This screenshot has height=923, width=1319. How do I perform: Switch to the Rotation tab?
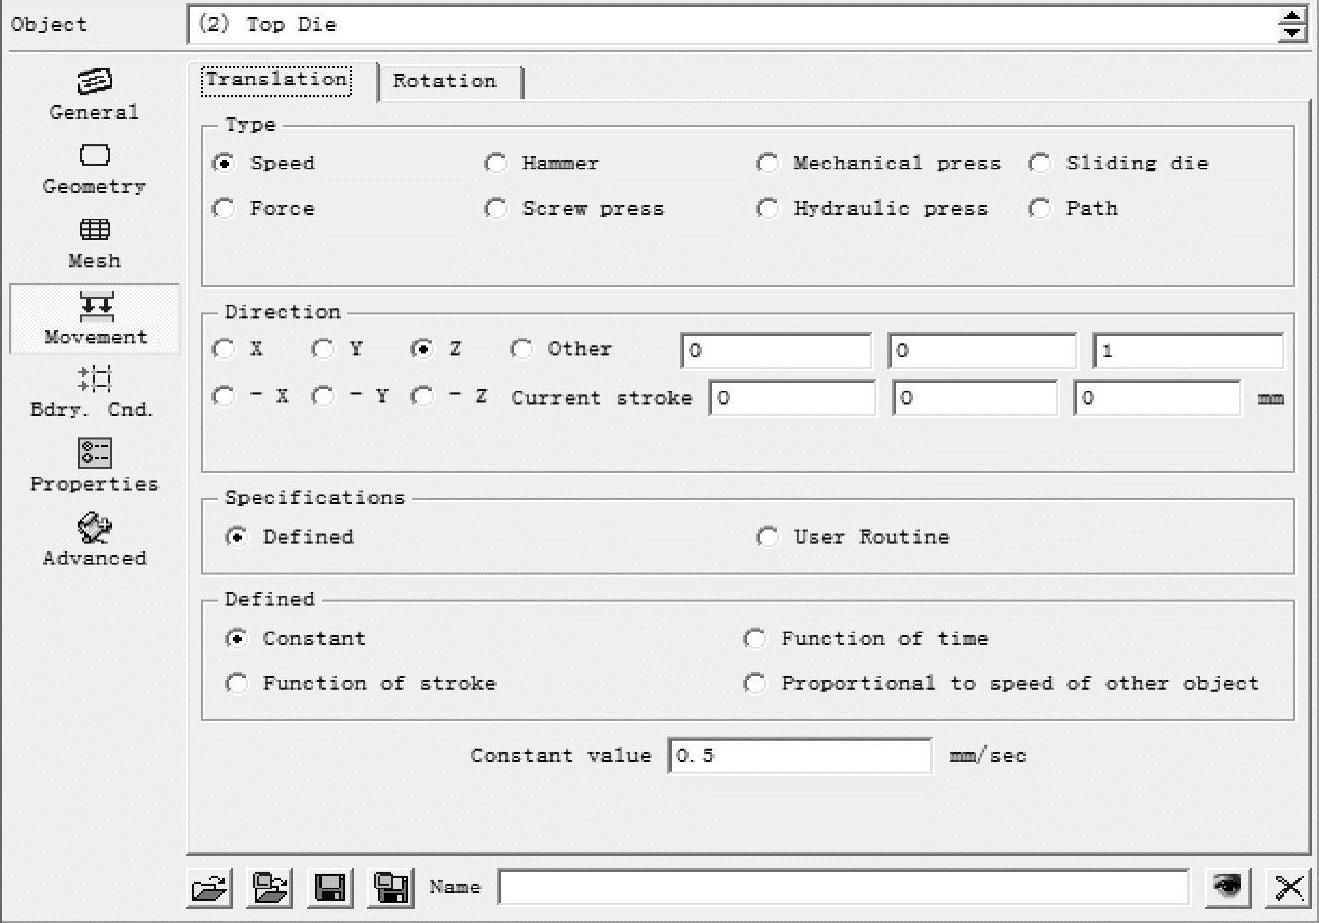coord(445,81)
